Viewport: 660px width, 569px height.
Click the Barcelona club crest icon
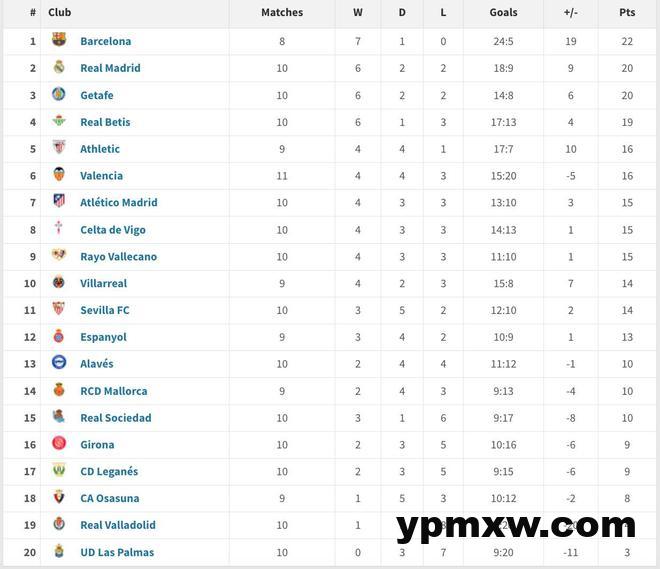pyautogui.click(x=59, y=41)
